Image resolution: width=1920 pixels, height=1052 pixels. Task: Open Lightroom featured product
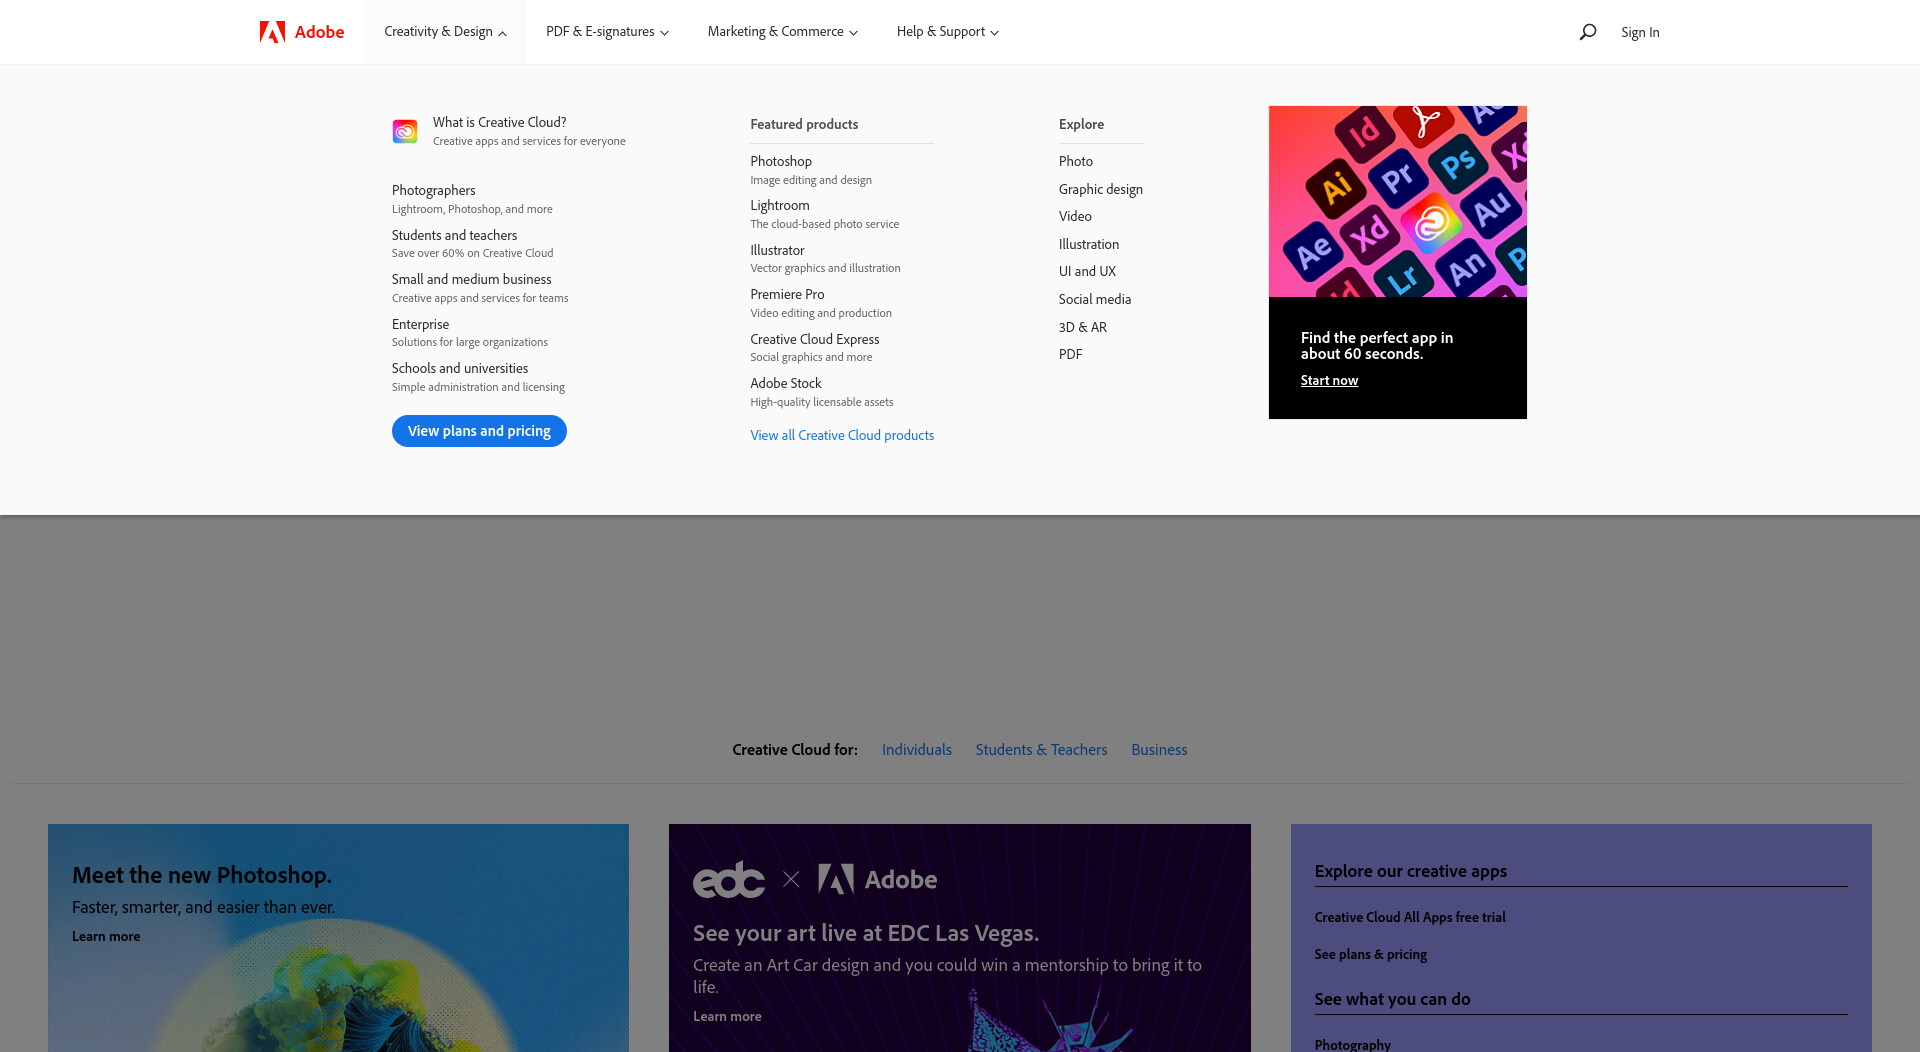[x=824, y=214]
